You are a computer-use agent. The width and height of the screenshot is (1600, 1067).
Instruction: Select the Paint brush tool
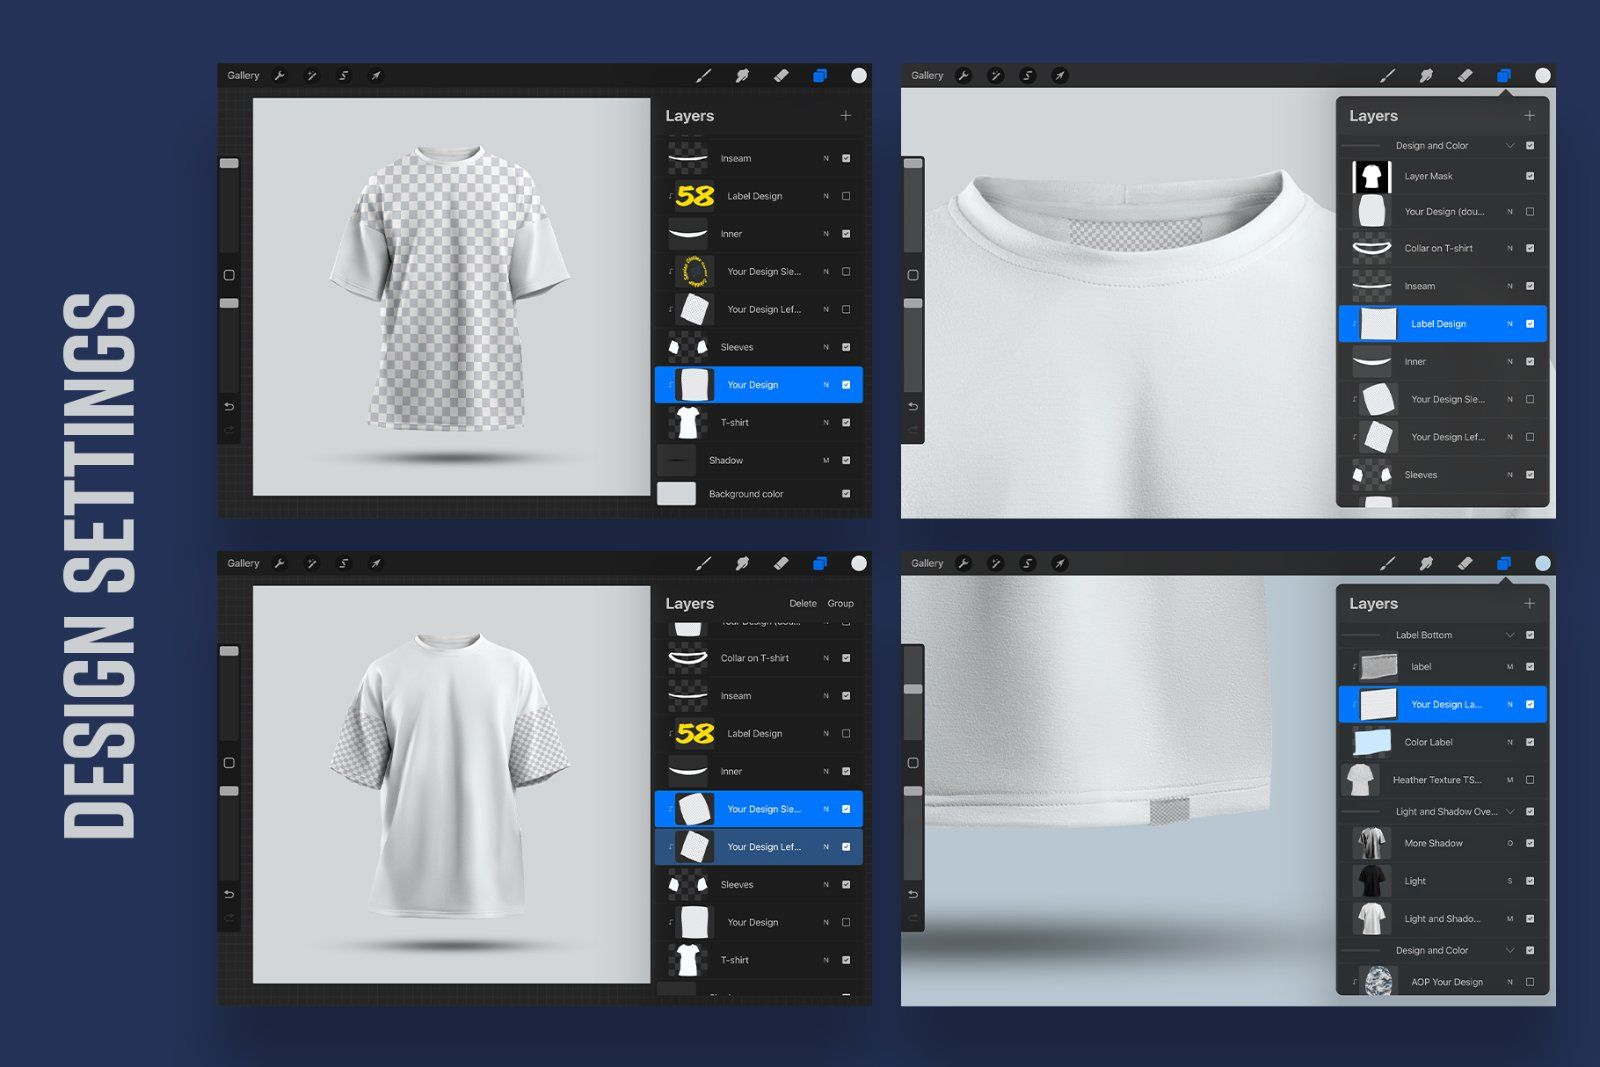pyautogui.click(x=703, y=75)
